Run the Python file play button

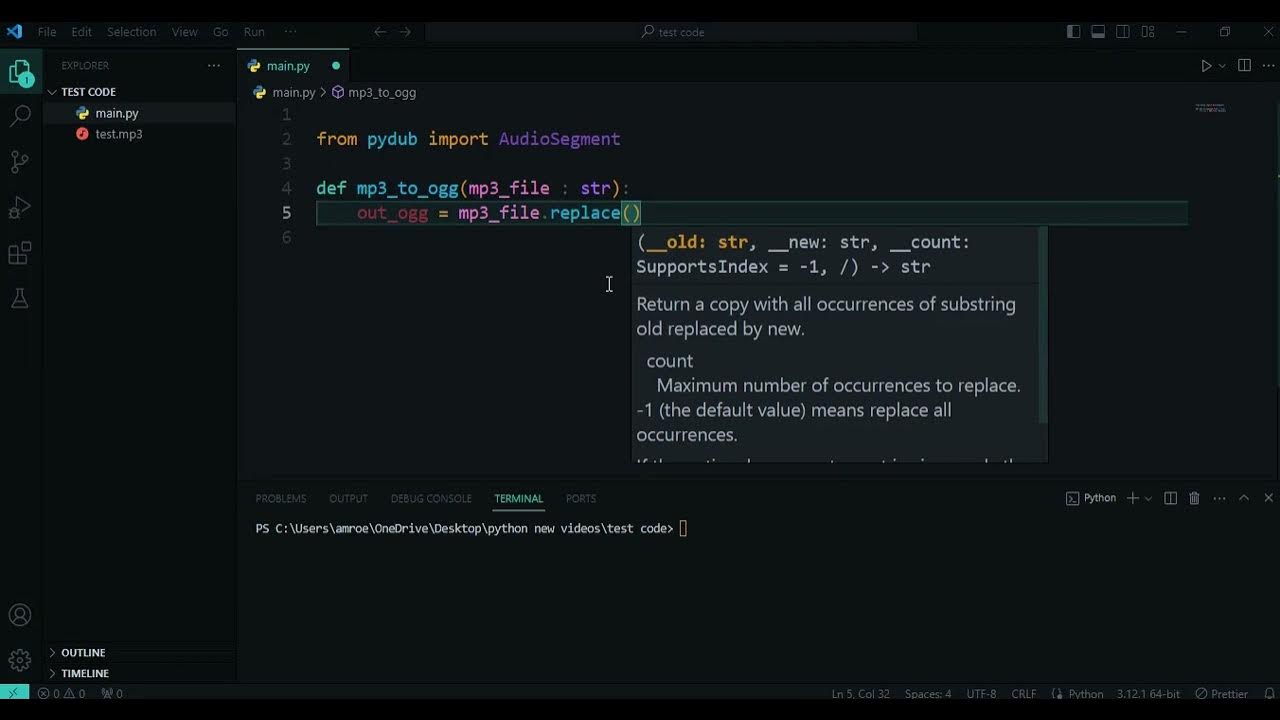pos(1206,66)
